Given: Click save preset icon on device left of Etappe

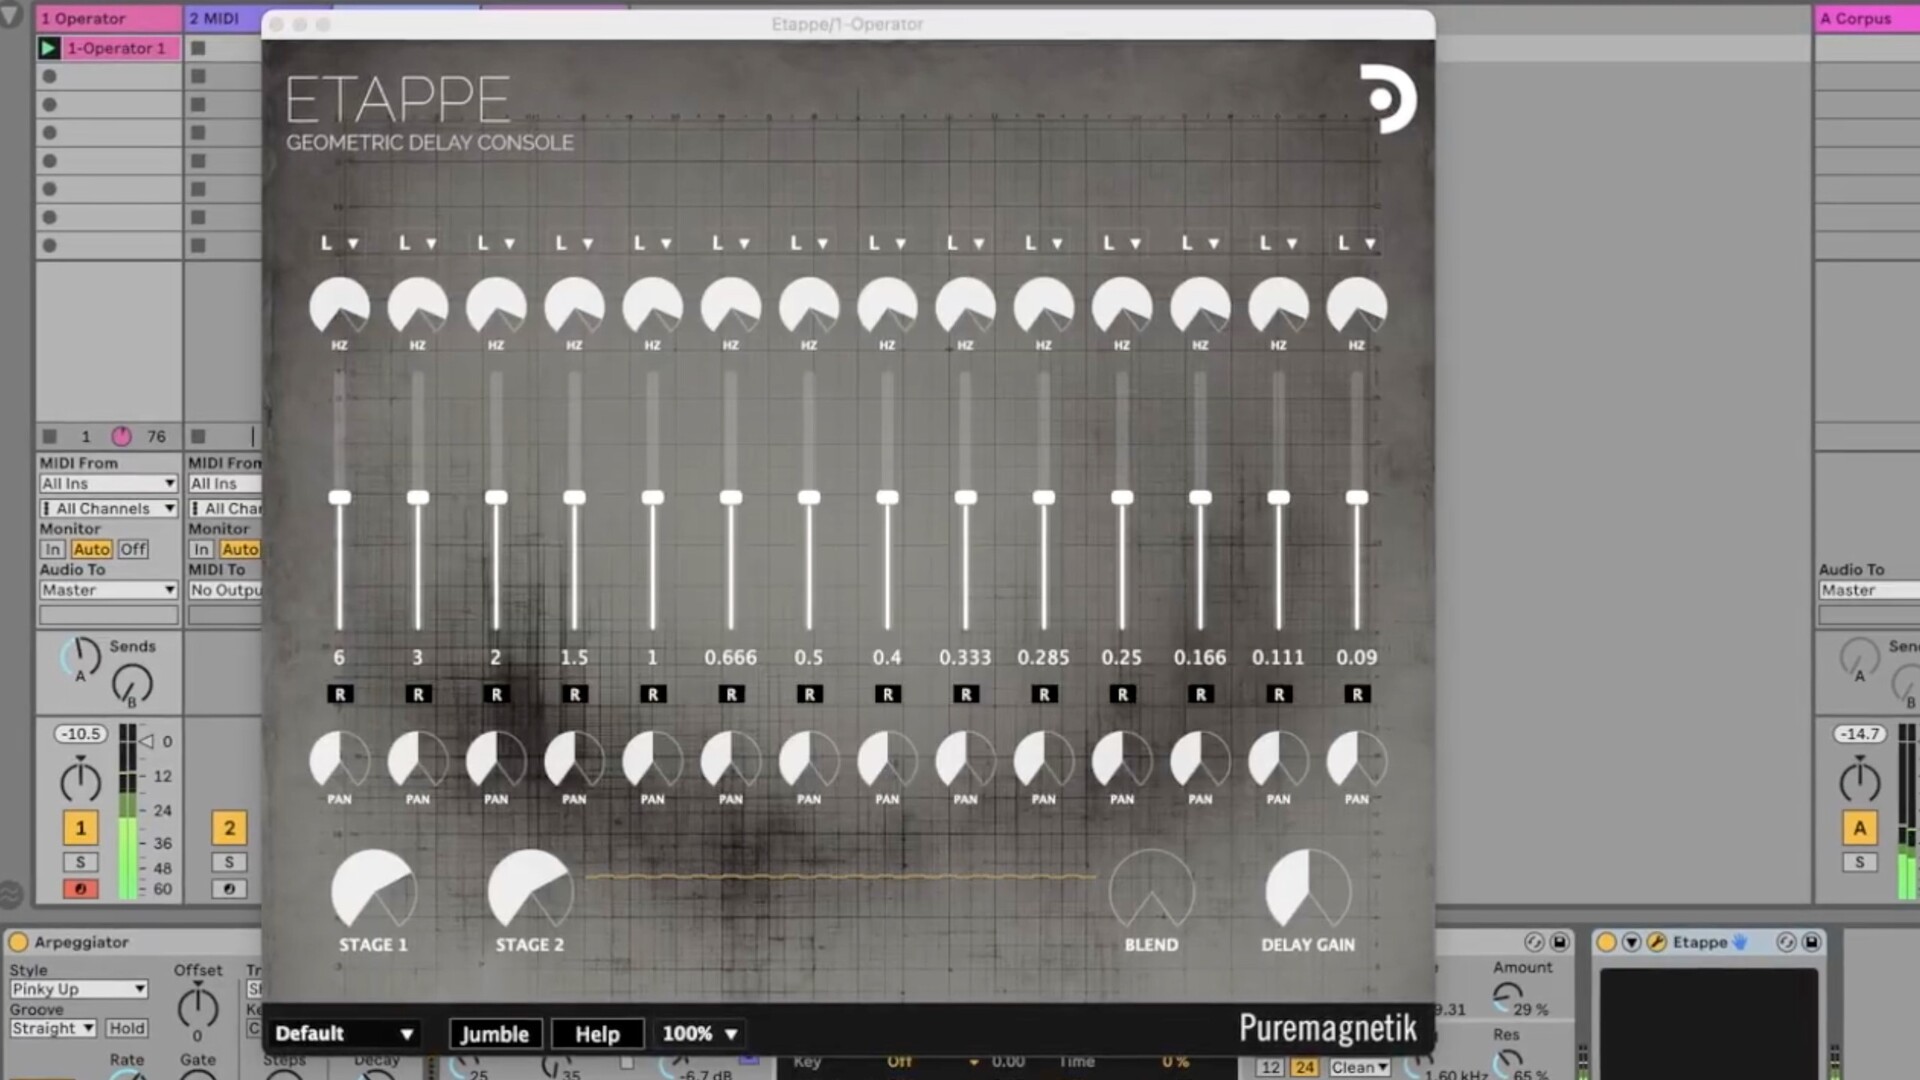Looking at the screenshot, I should 1559,942.
